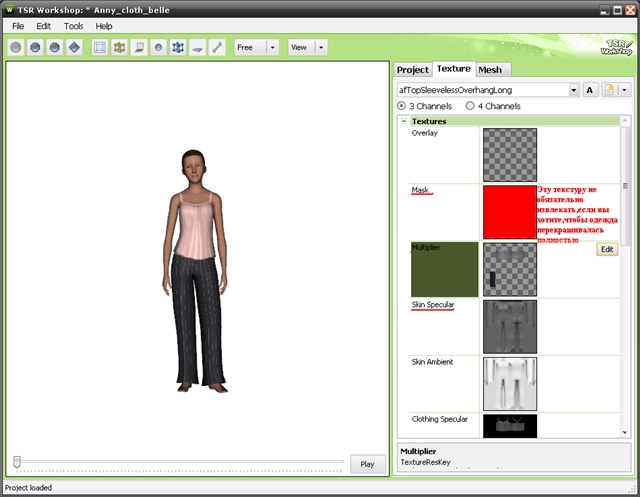This screenshot has width=640, height=497.
Task: Switch to the Project tab
Action: click(413, 70)
